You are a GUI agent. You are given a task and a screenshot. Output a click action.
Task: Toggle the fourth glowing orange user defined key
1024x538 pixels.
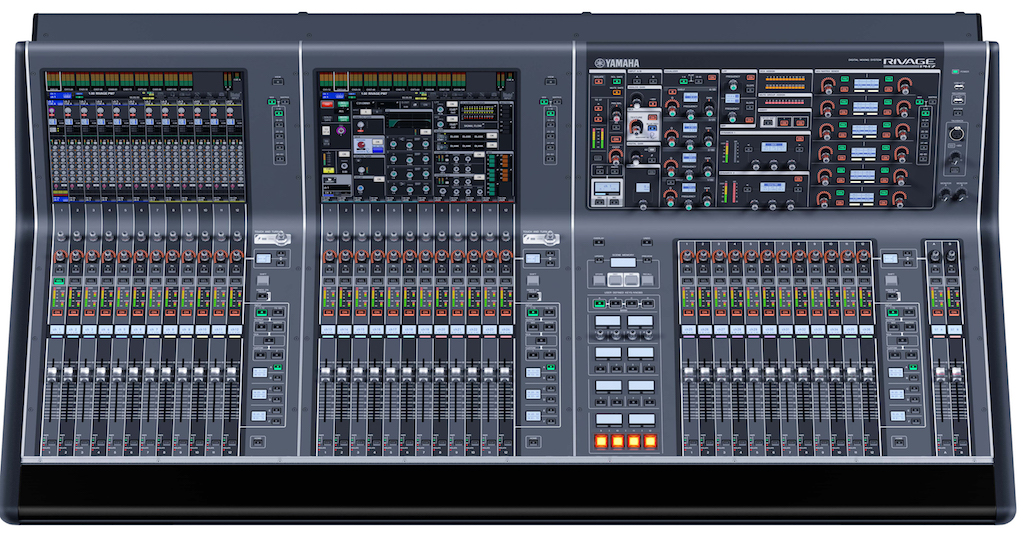click(650, 441)
